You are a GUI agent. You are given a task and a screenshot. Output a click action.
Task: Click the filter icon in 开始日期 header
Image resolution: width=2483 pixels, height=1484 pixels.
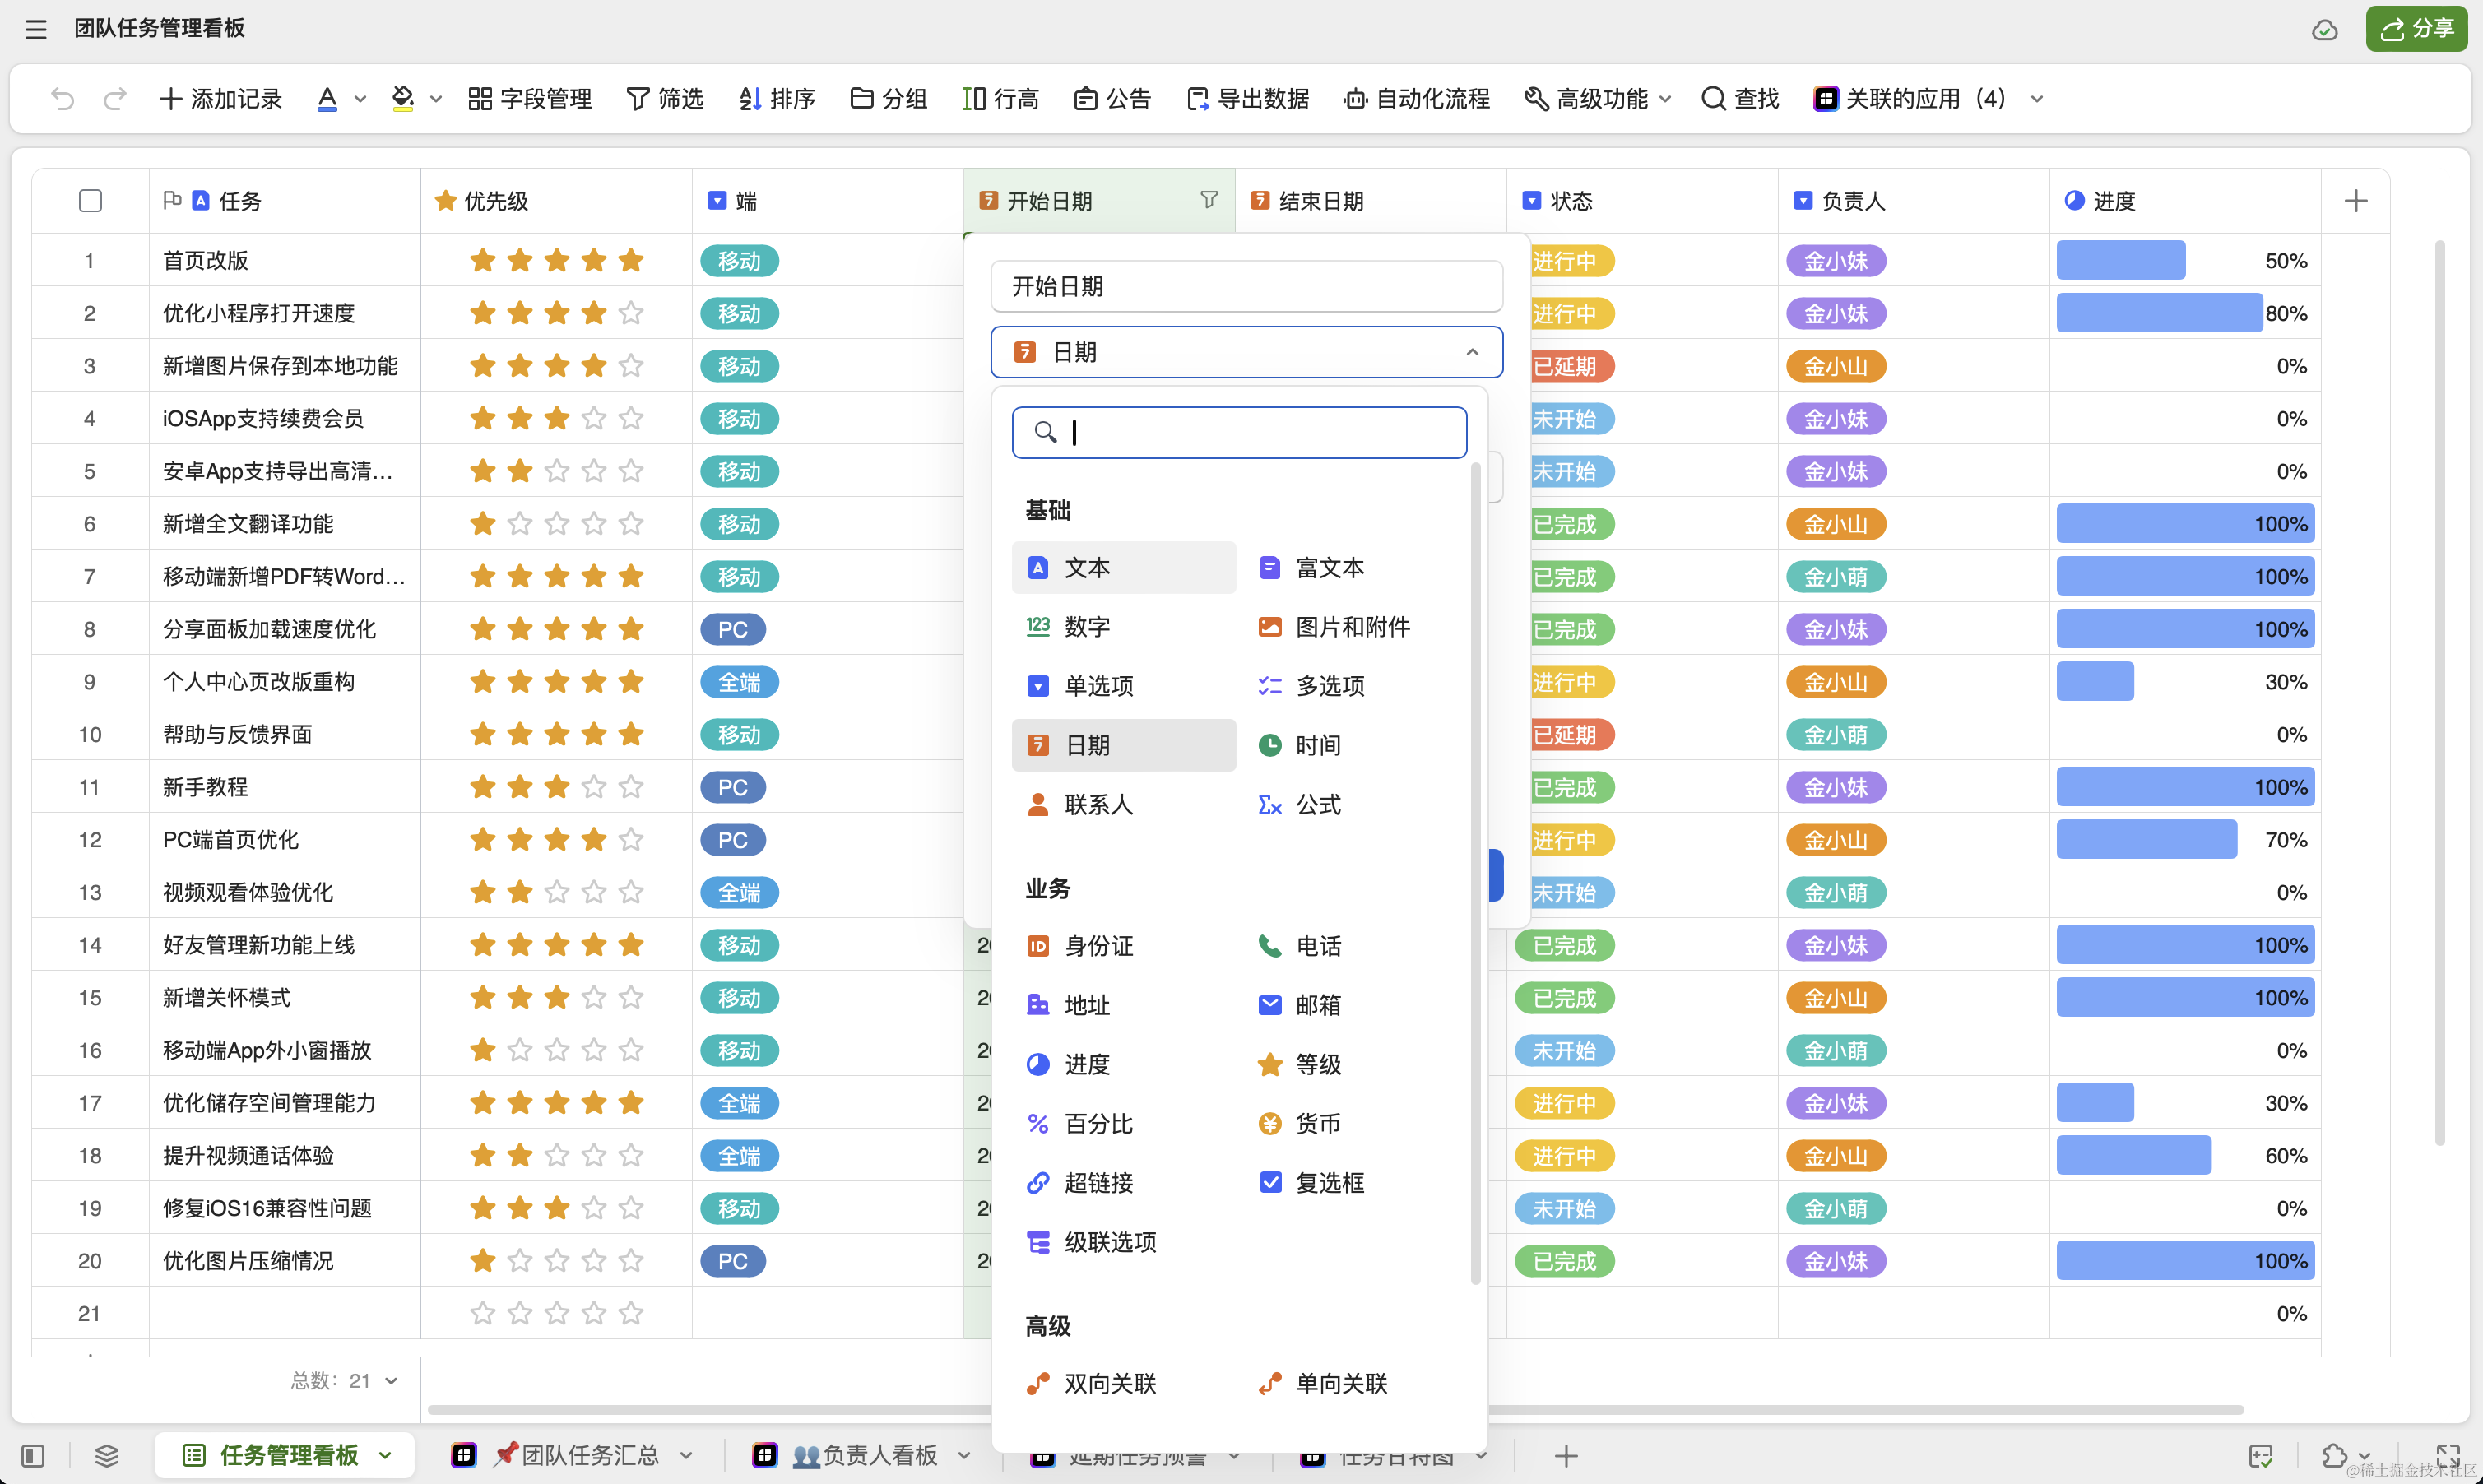pos(1209,200)
